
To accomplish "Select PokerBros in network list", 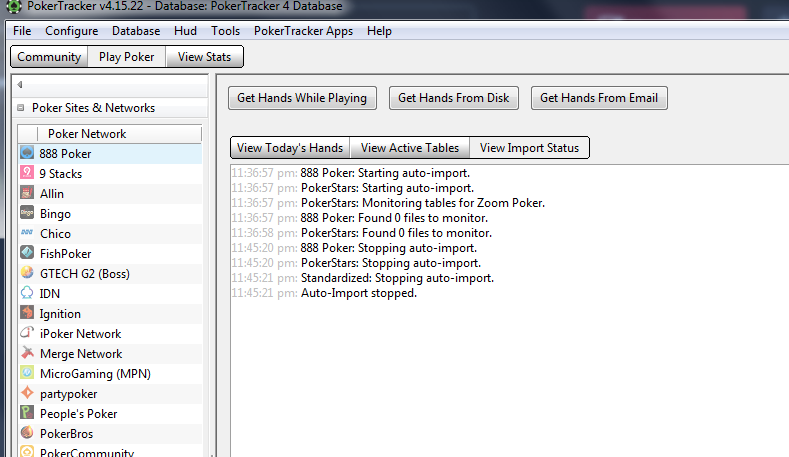I will (110, 434).
